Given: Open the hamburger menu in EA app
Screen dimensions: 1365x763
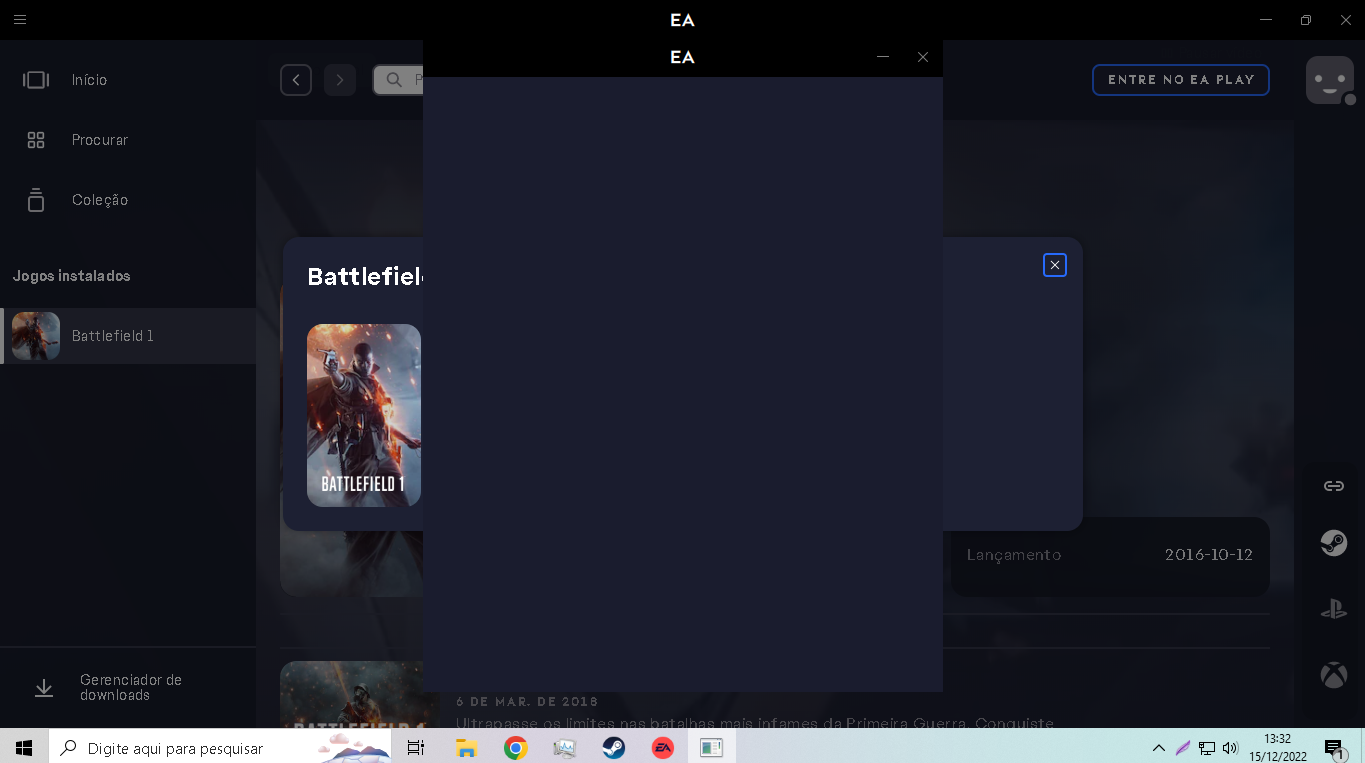Looking at the screenshot, I should pyautogui.click(x=20, y=19).
